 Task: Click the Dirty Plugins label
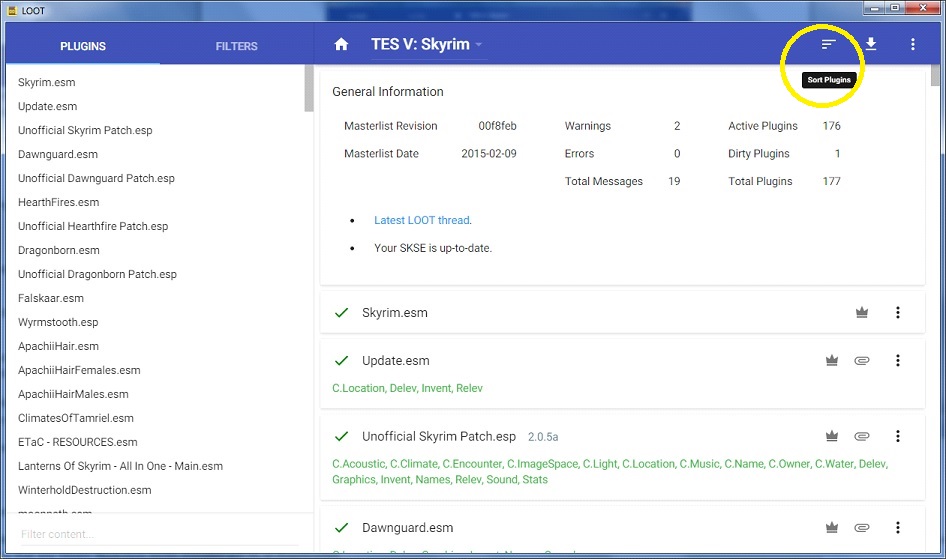click(x=758, y=154)
